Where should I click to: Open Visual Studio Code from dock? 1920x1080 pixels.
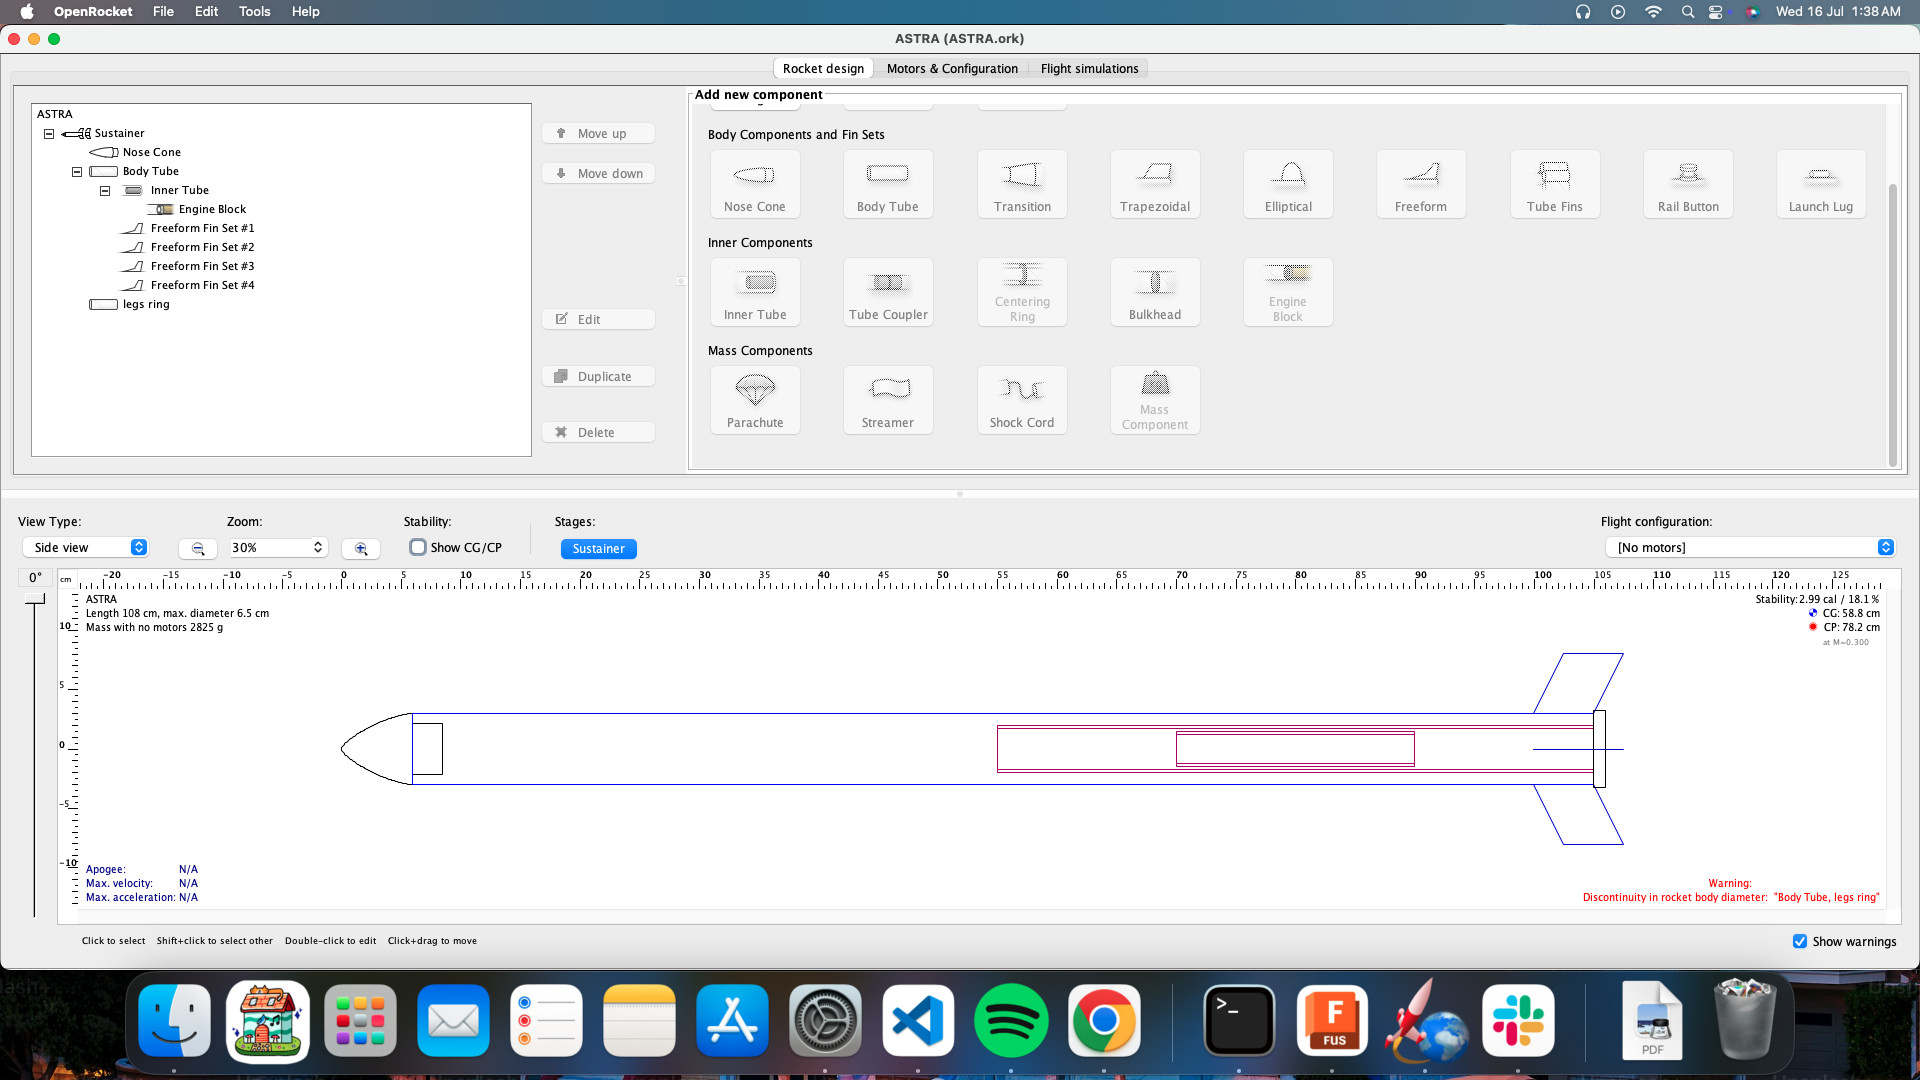(x=918, y=1021)
